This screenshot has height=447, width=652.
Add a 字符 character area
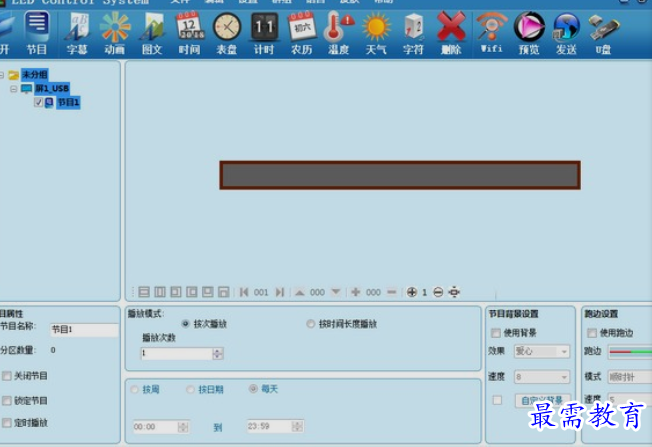(413, 33)
